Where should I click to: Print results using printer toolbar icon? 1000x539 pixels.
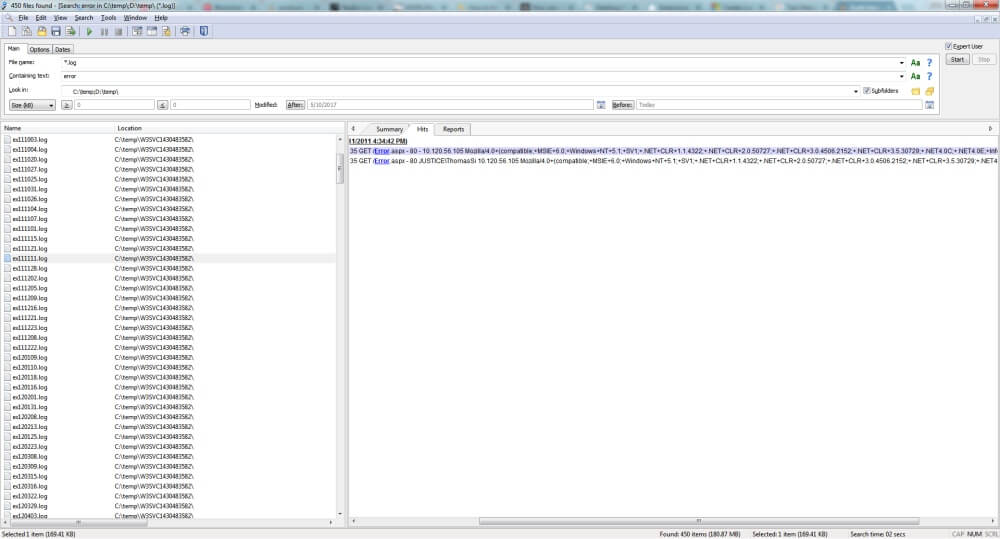tap(185, 31)
